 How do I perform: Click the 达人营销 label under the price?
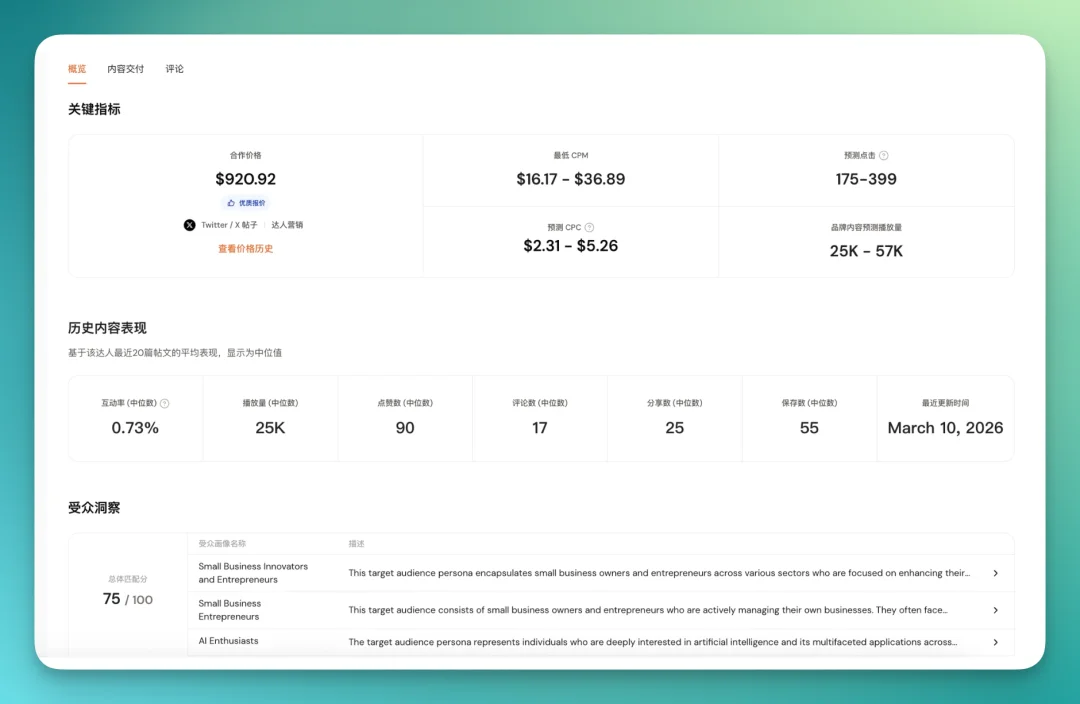pyautogui.click(x=287, y=225)
